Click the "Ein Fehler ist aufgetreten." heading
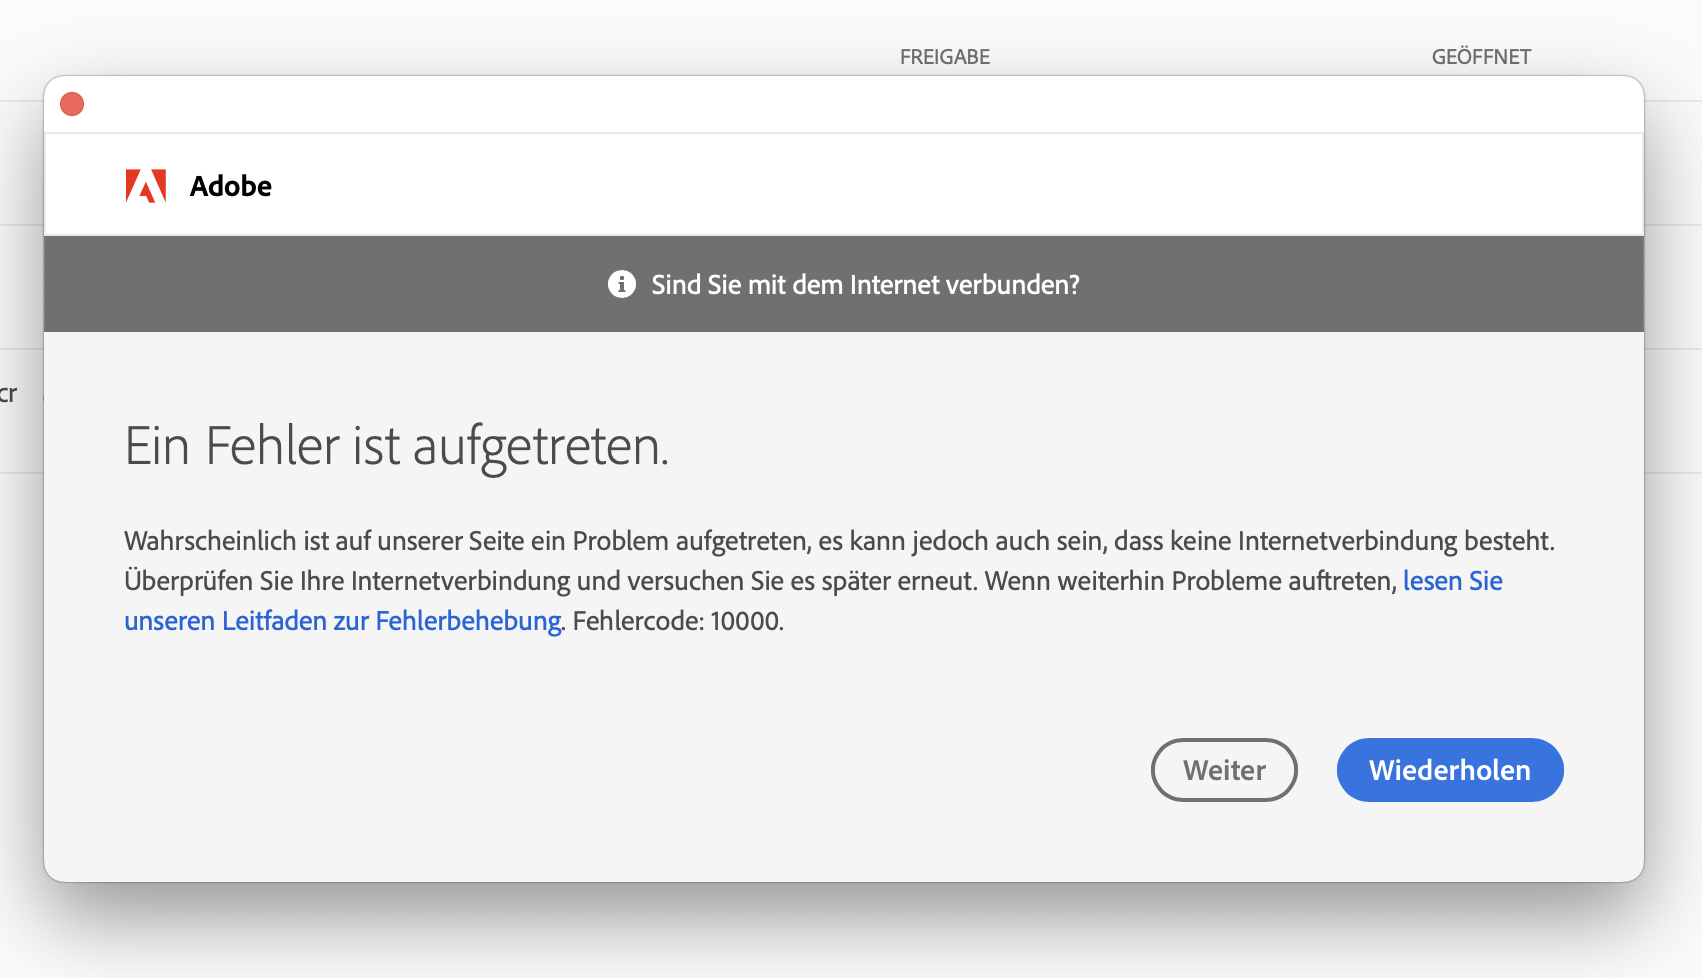The image size is (1702, 978). (396, 446)
